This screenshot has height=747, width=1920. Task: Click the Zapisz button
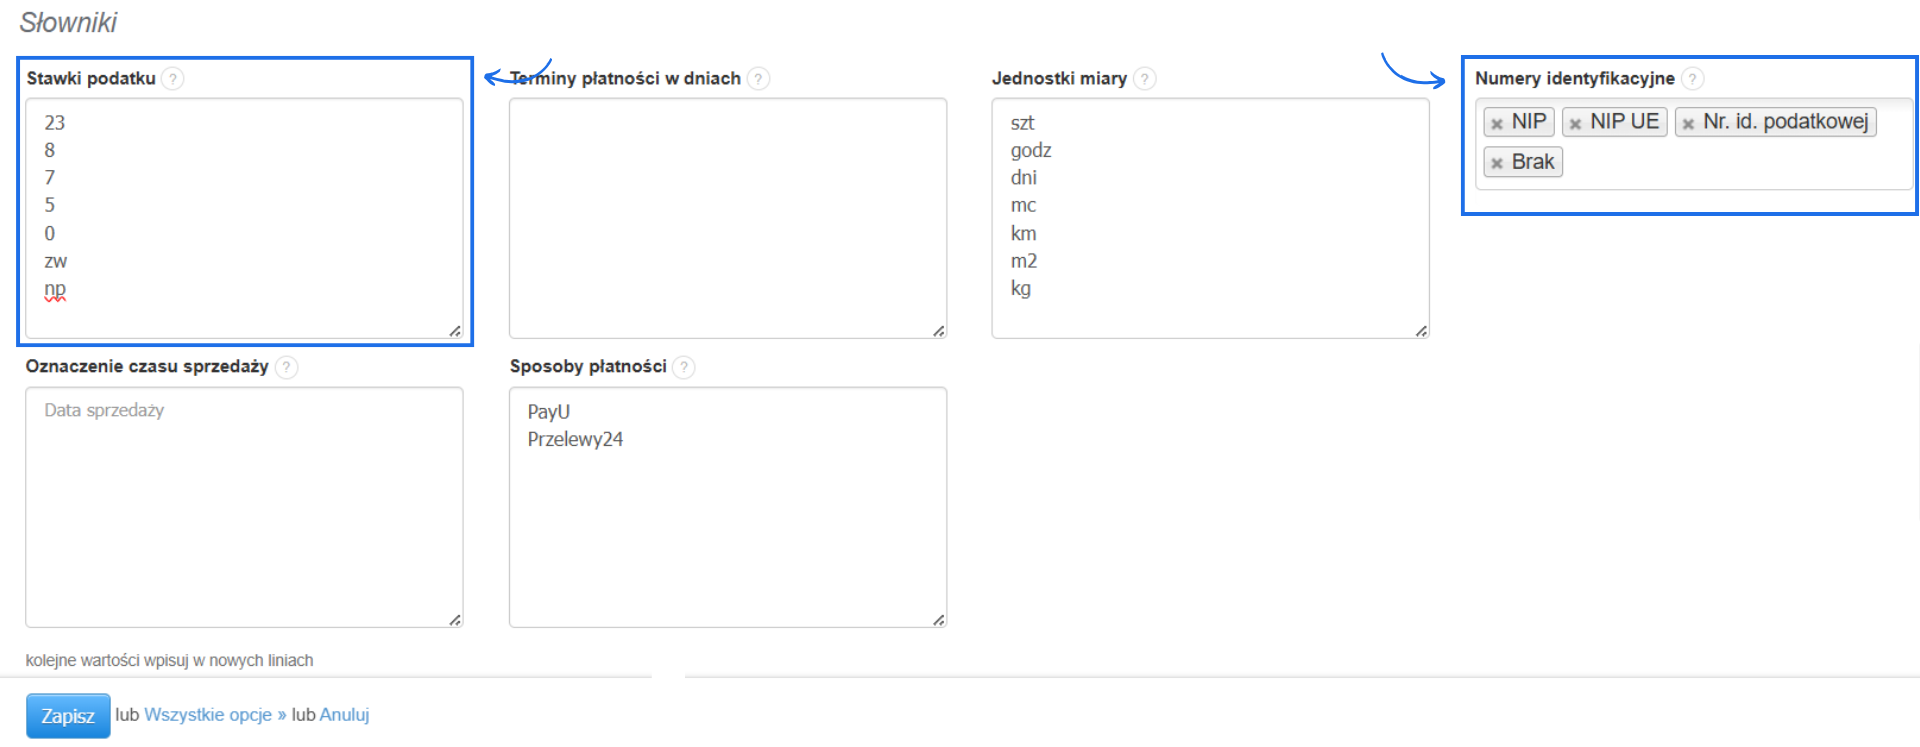point(68,716)
